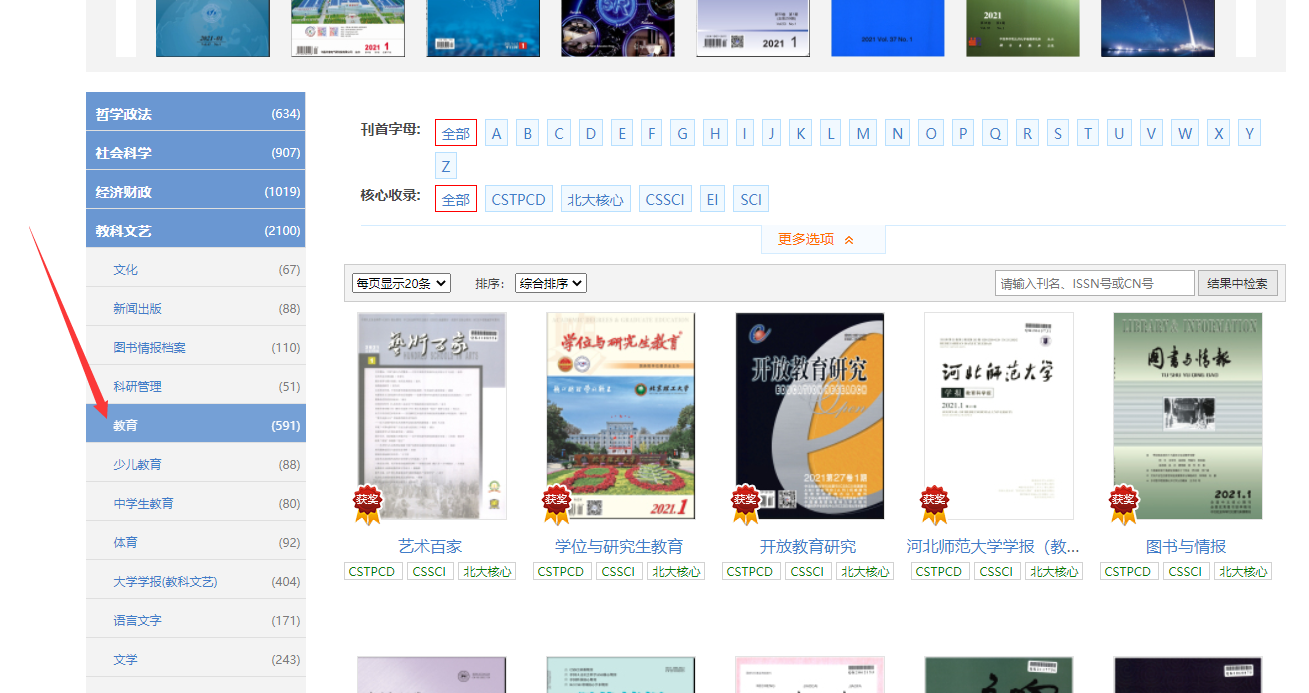Filter journals by letter A
This screenshot has height=693, width=1309.
497,133
